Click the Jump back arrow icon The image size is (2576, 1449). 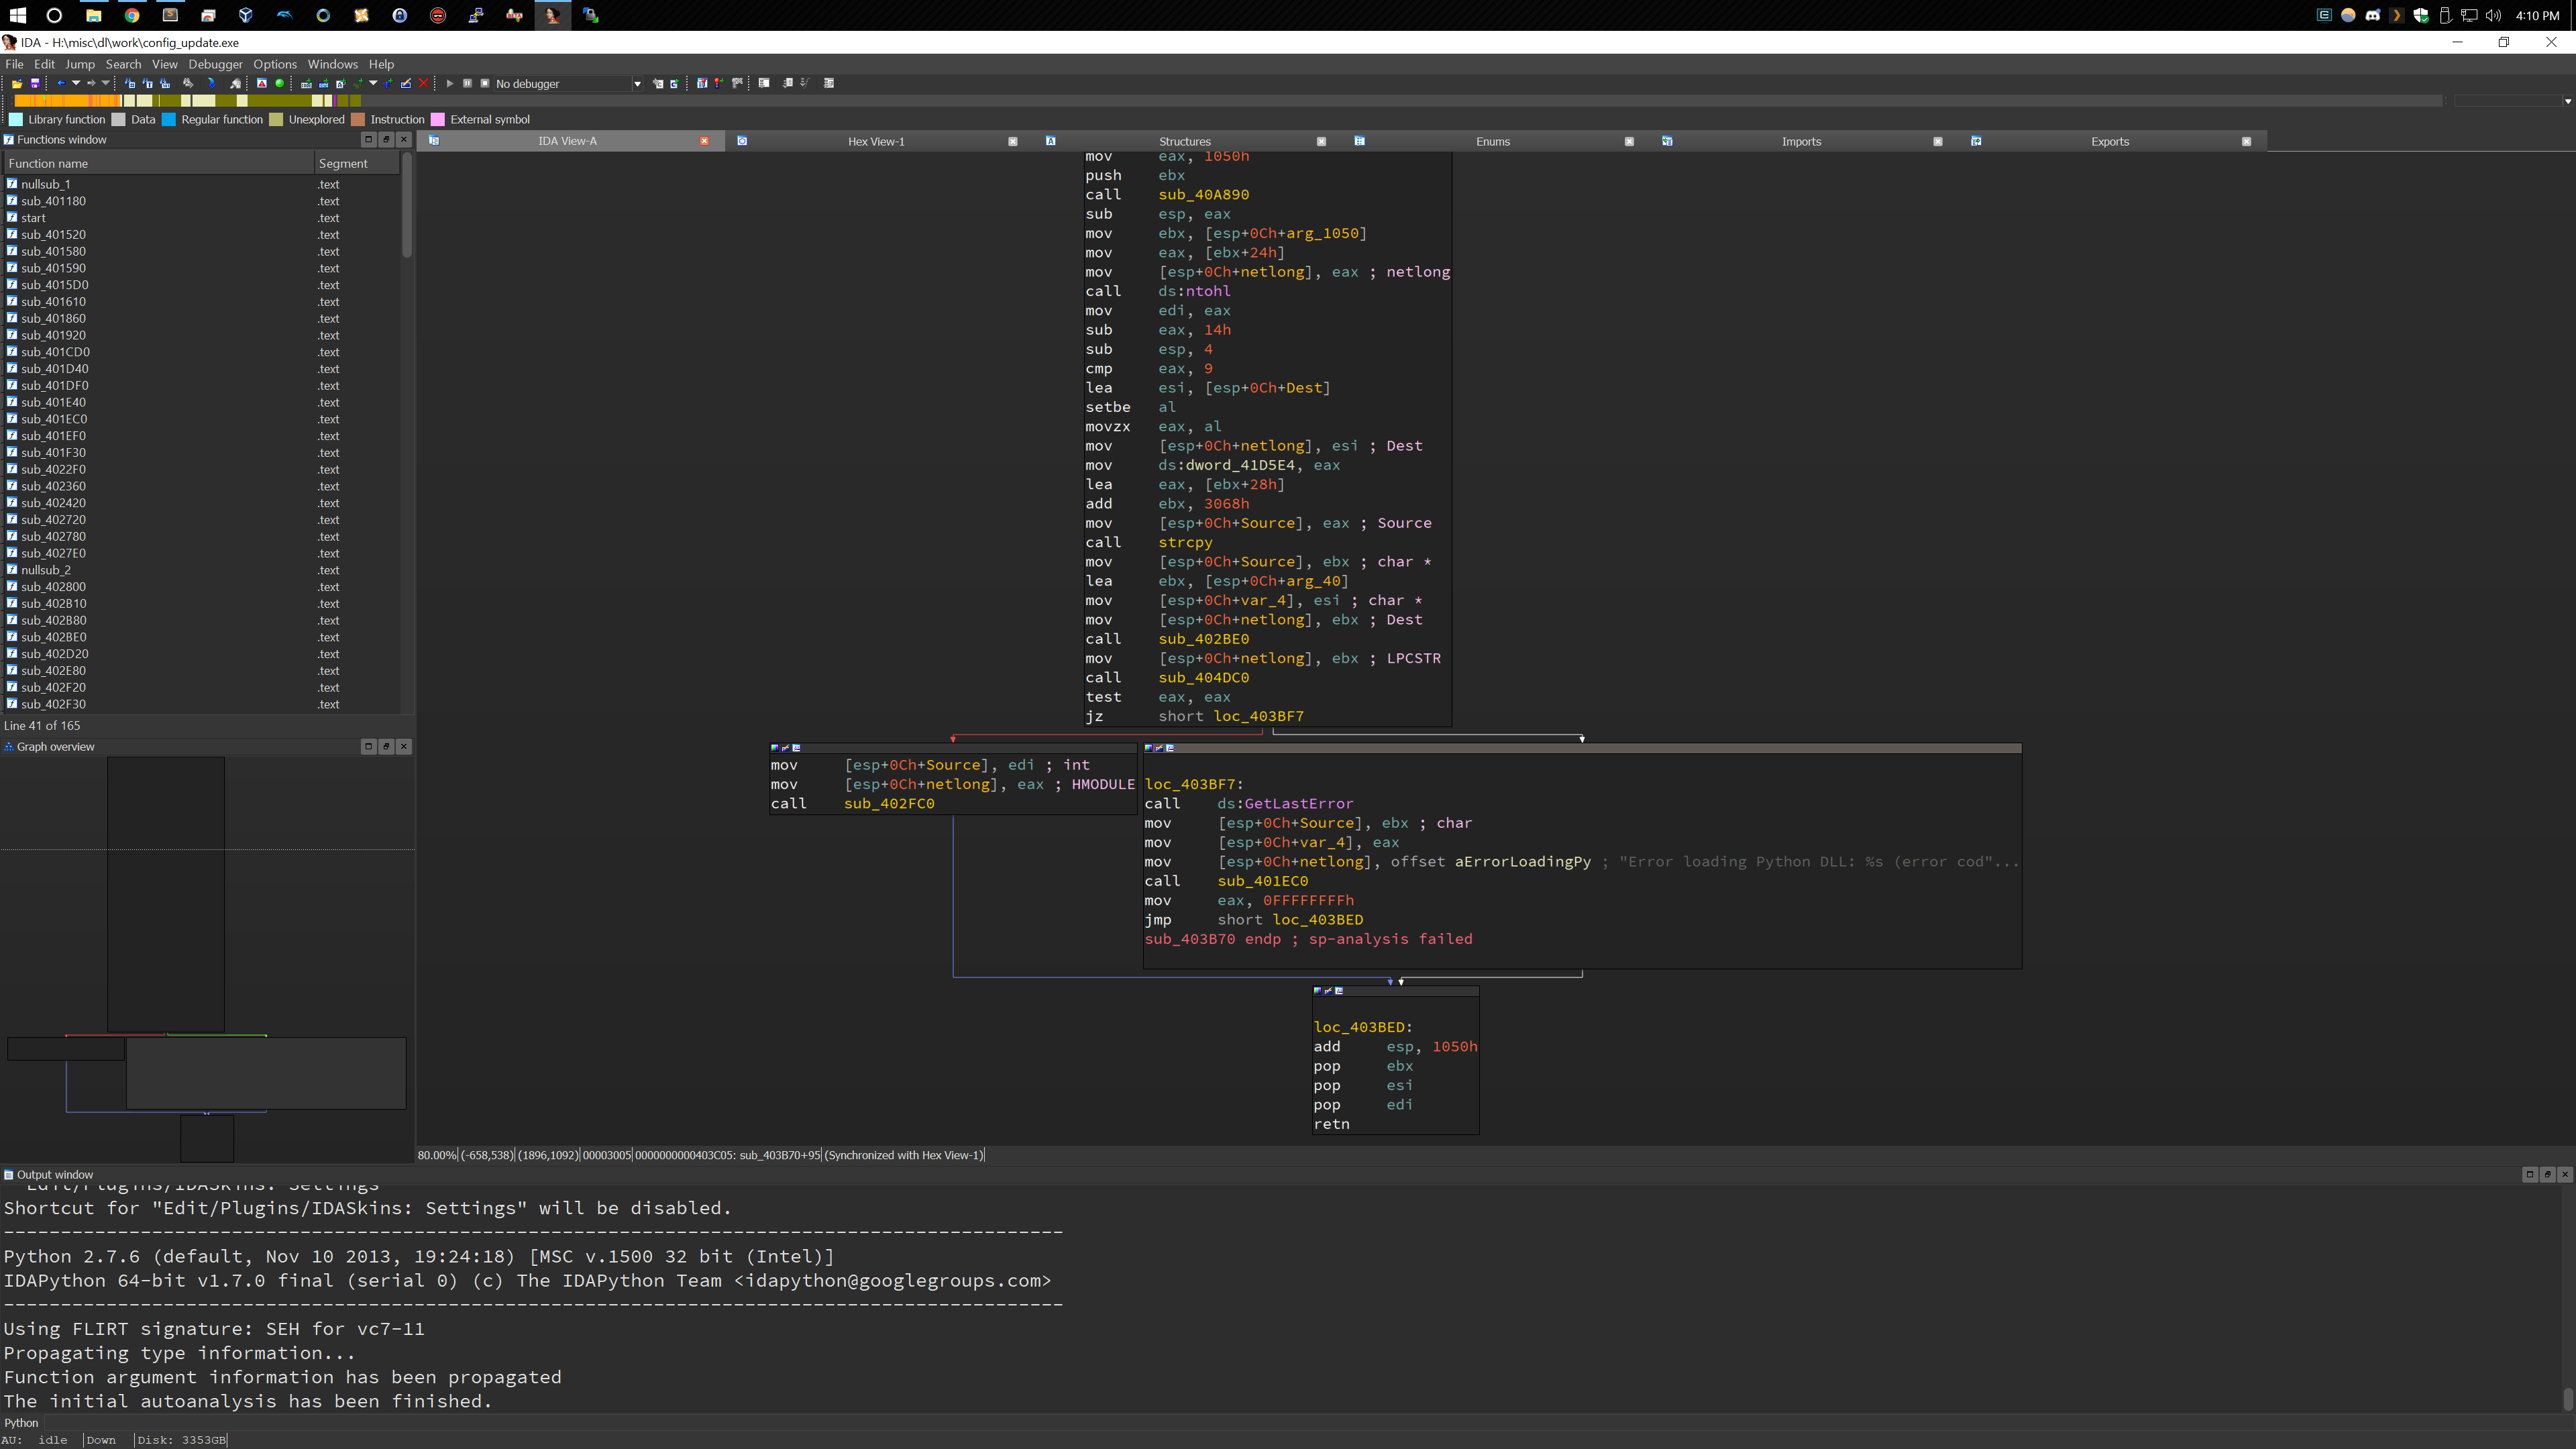pos(61,83)
